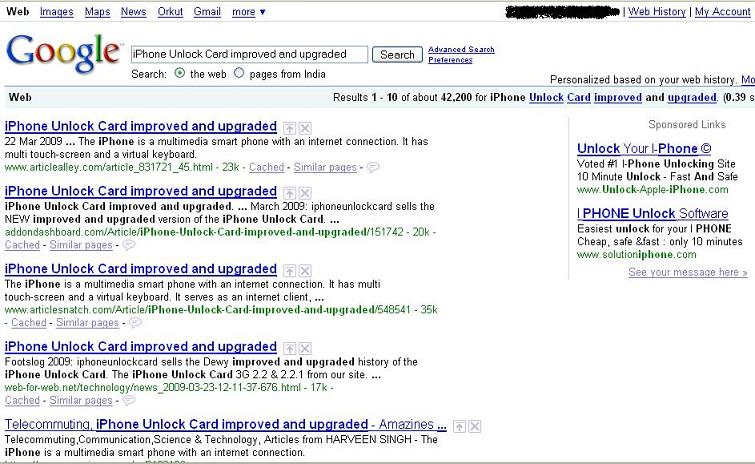
Task: Click the 'Sponsored Links' heading text
Action: click(x=687, y=124)
